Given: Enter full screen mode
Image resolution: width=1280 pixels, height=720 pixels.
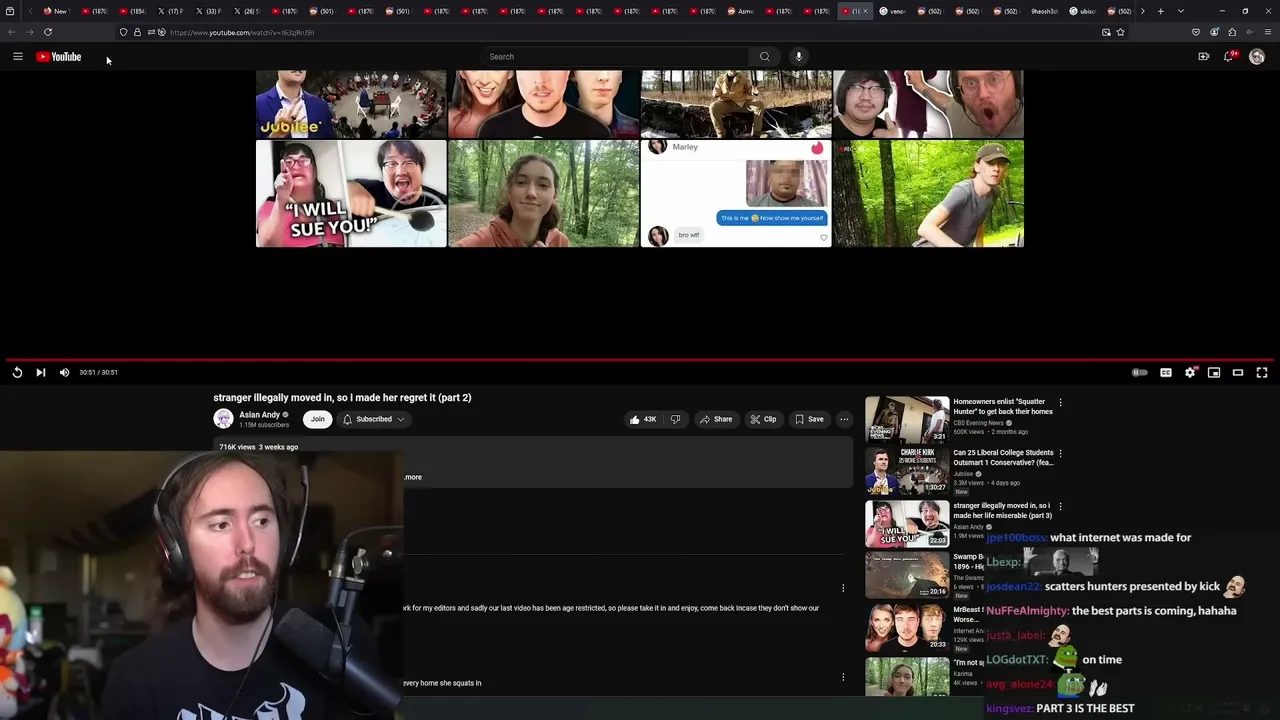Looking at the screenshot, I should click(x=1262, y=372).
